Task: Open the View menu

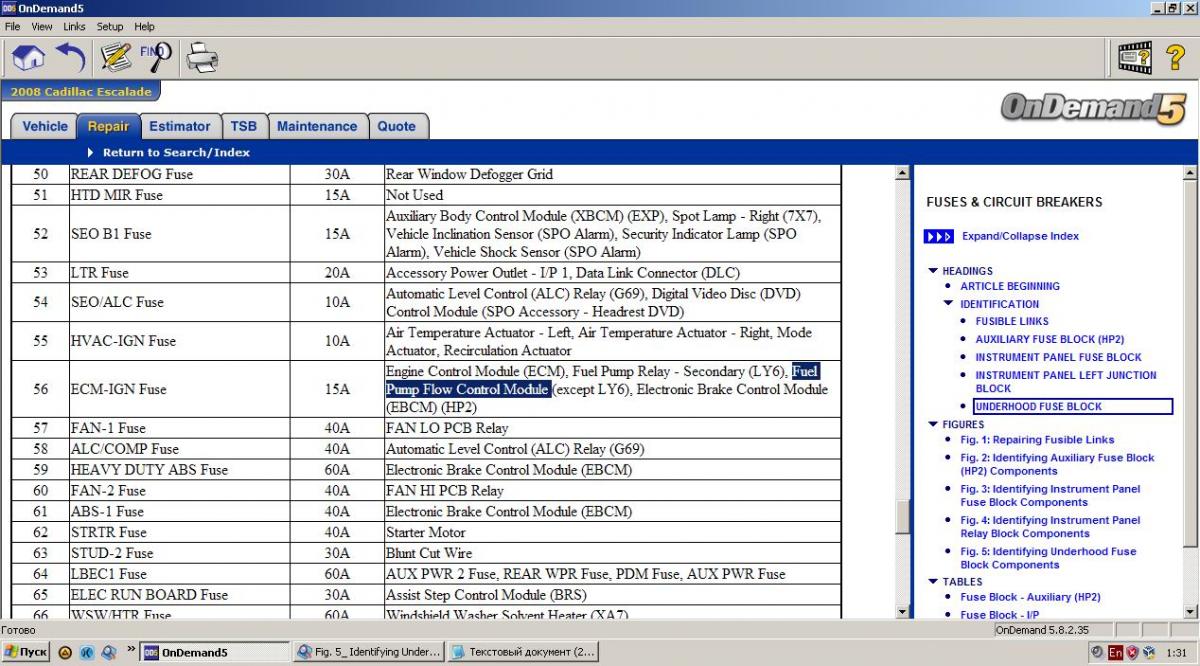Action: 42,27
